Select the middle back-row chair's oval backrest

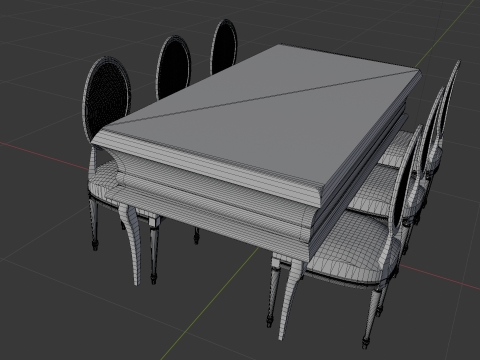pyautogui.click(x=173, y=67)
